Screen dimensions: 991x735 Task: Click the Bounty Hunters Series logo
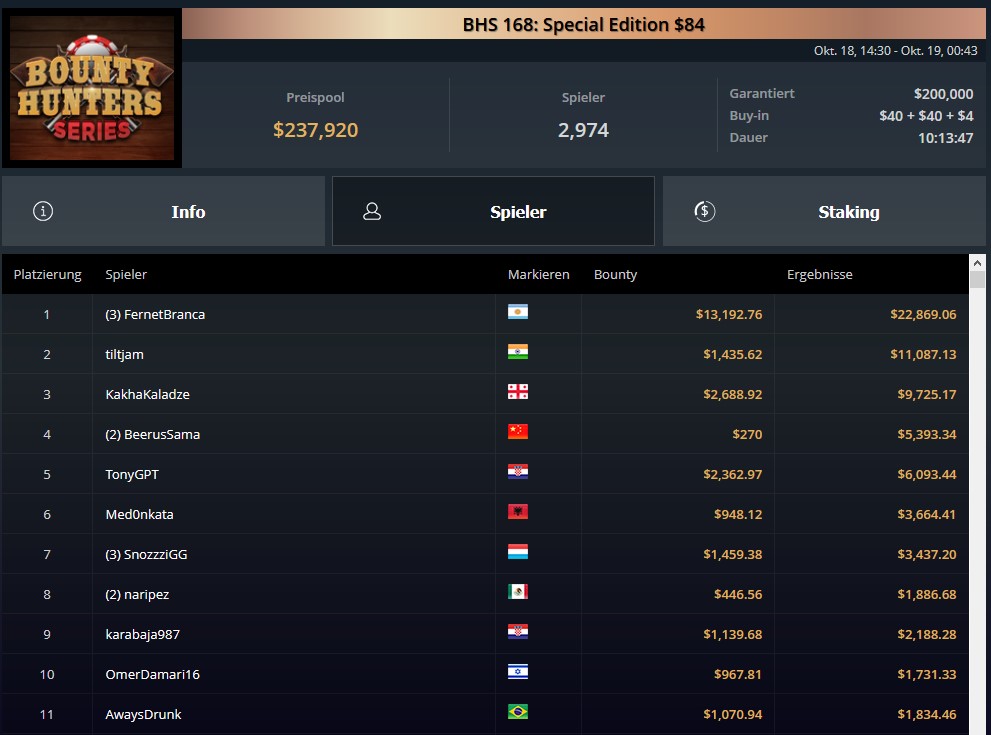92,88
